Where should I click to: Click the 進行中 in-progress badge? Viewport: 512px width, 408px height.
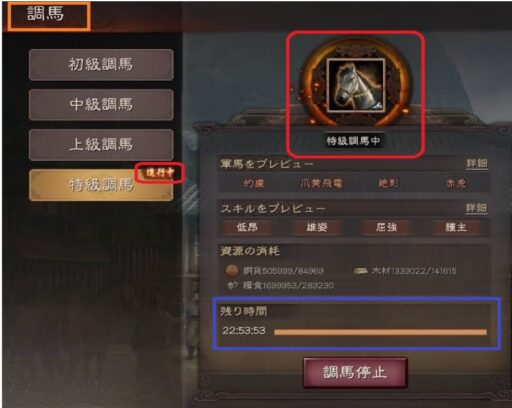pos(160,172)
